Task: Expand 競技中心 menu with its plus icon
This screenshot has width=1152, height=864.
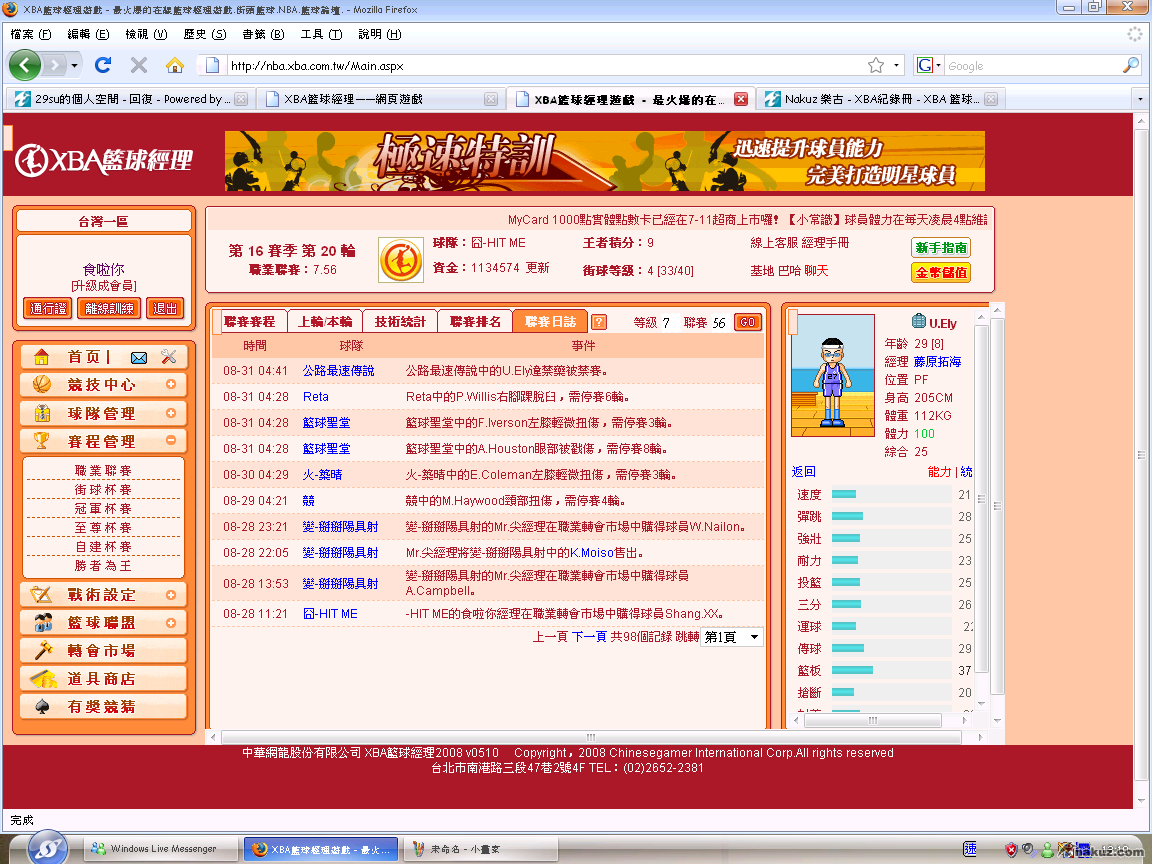Action: [x=170, y=384]
